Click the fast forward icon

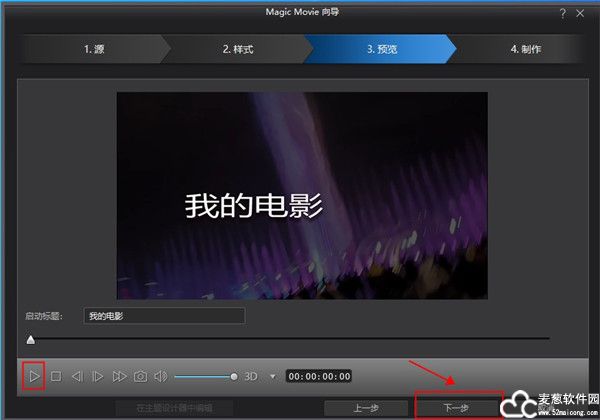[x=119, y=376]
